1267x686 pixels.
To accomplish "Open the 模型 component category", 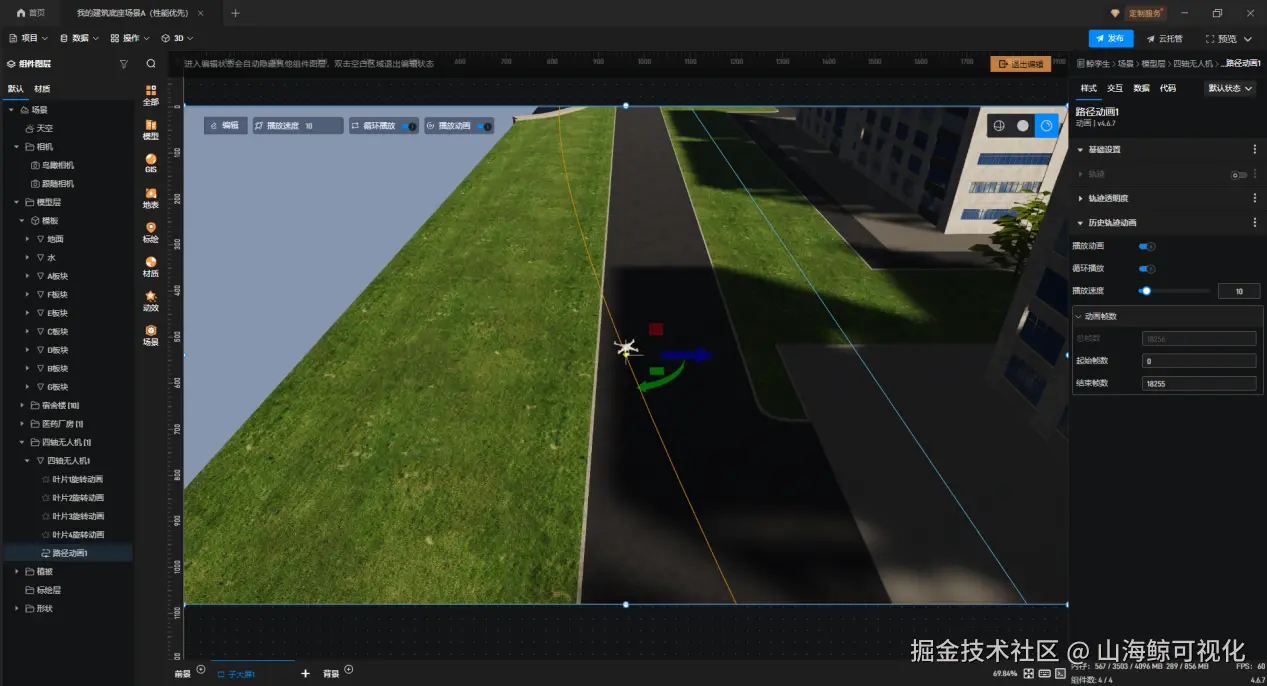I will (x=151, y=129).
